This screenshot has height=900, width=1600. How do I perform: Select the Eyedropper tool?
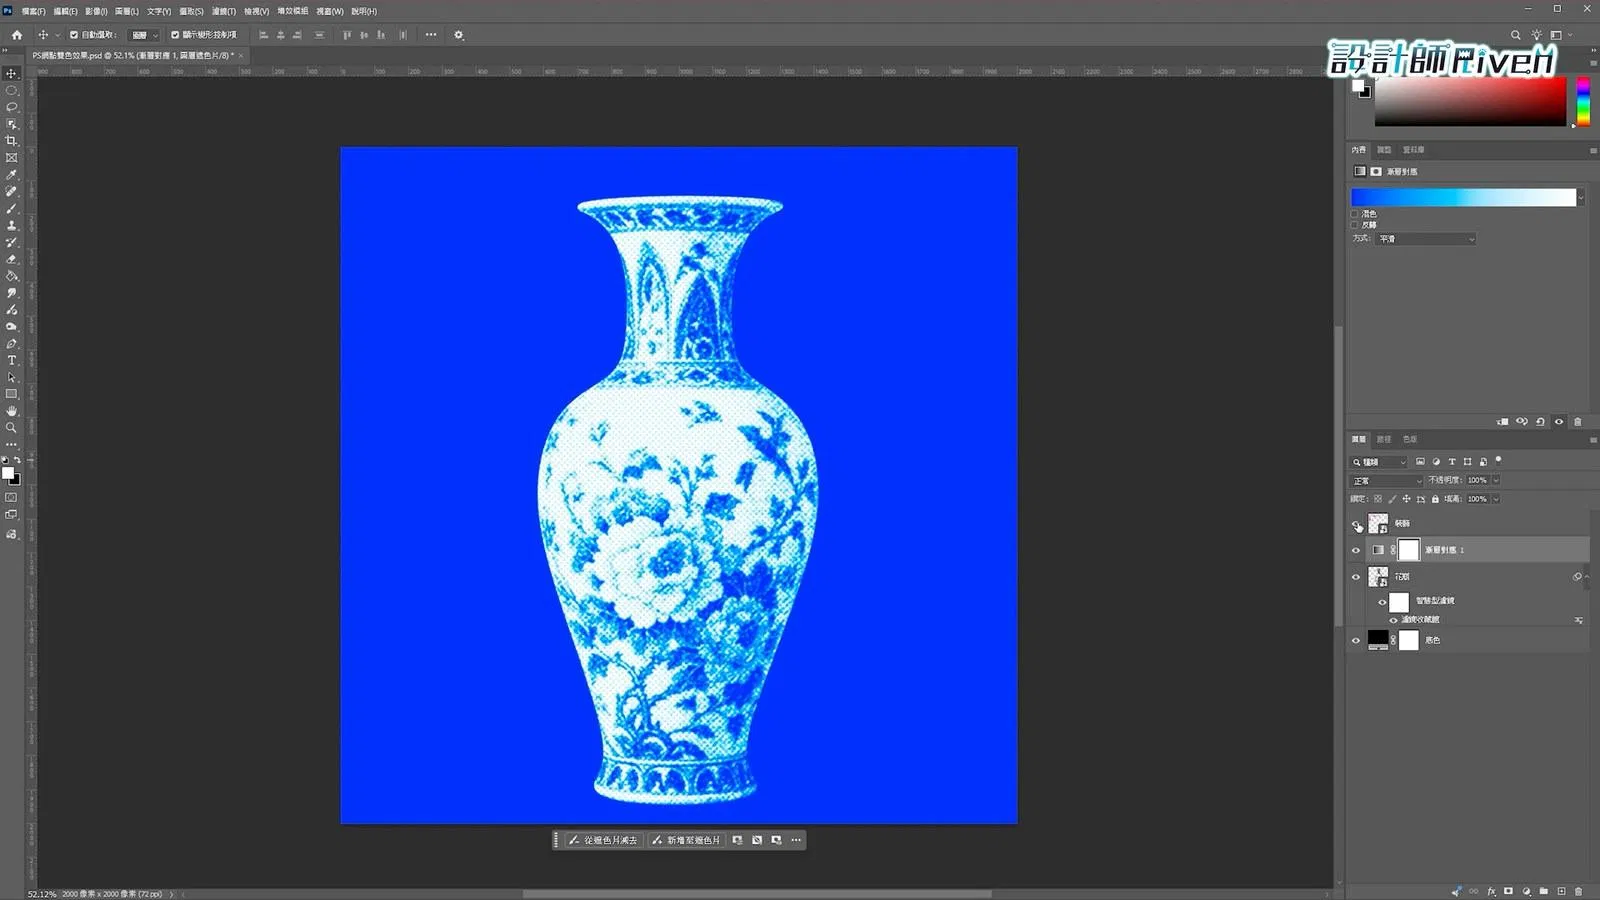(x=12, y=175)
